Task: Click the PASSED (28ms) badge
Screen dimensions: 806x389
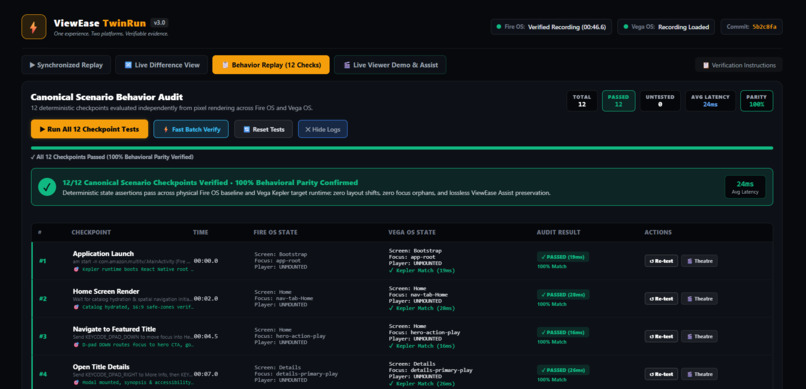Action: click(563, 294)
